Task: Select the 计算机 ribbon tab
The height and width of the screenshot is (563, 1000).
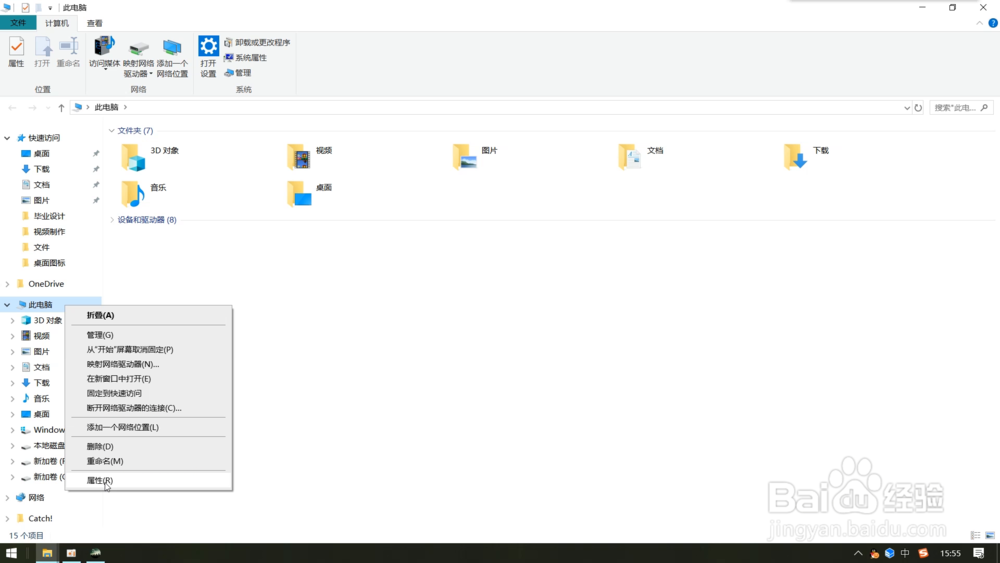Action: point(57,23)
